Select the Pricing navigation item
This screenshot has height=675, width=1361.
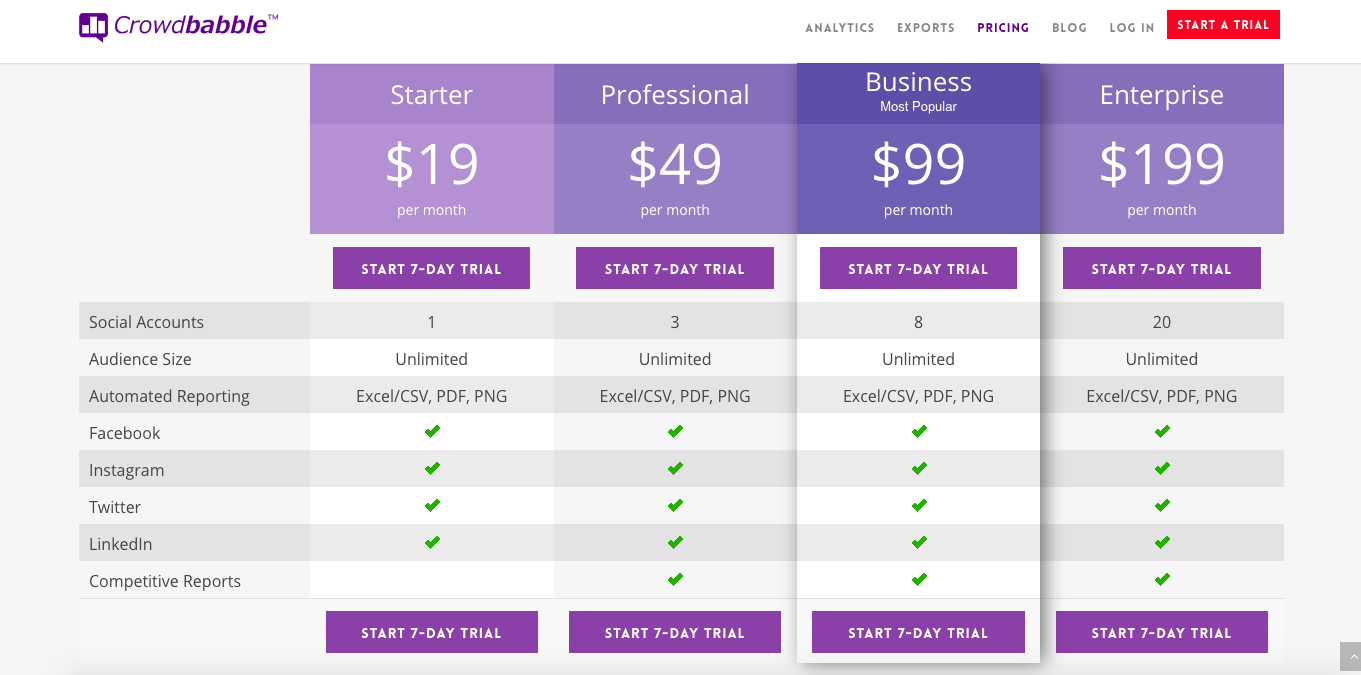click(x=1003, y=28)
